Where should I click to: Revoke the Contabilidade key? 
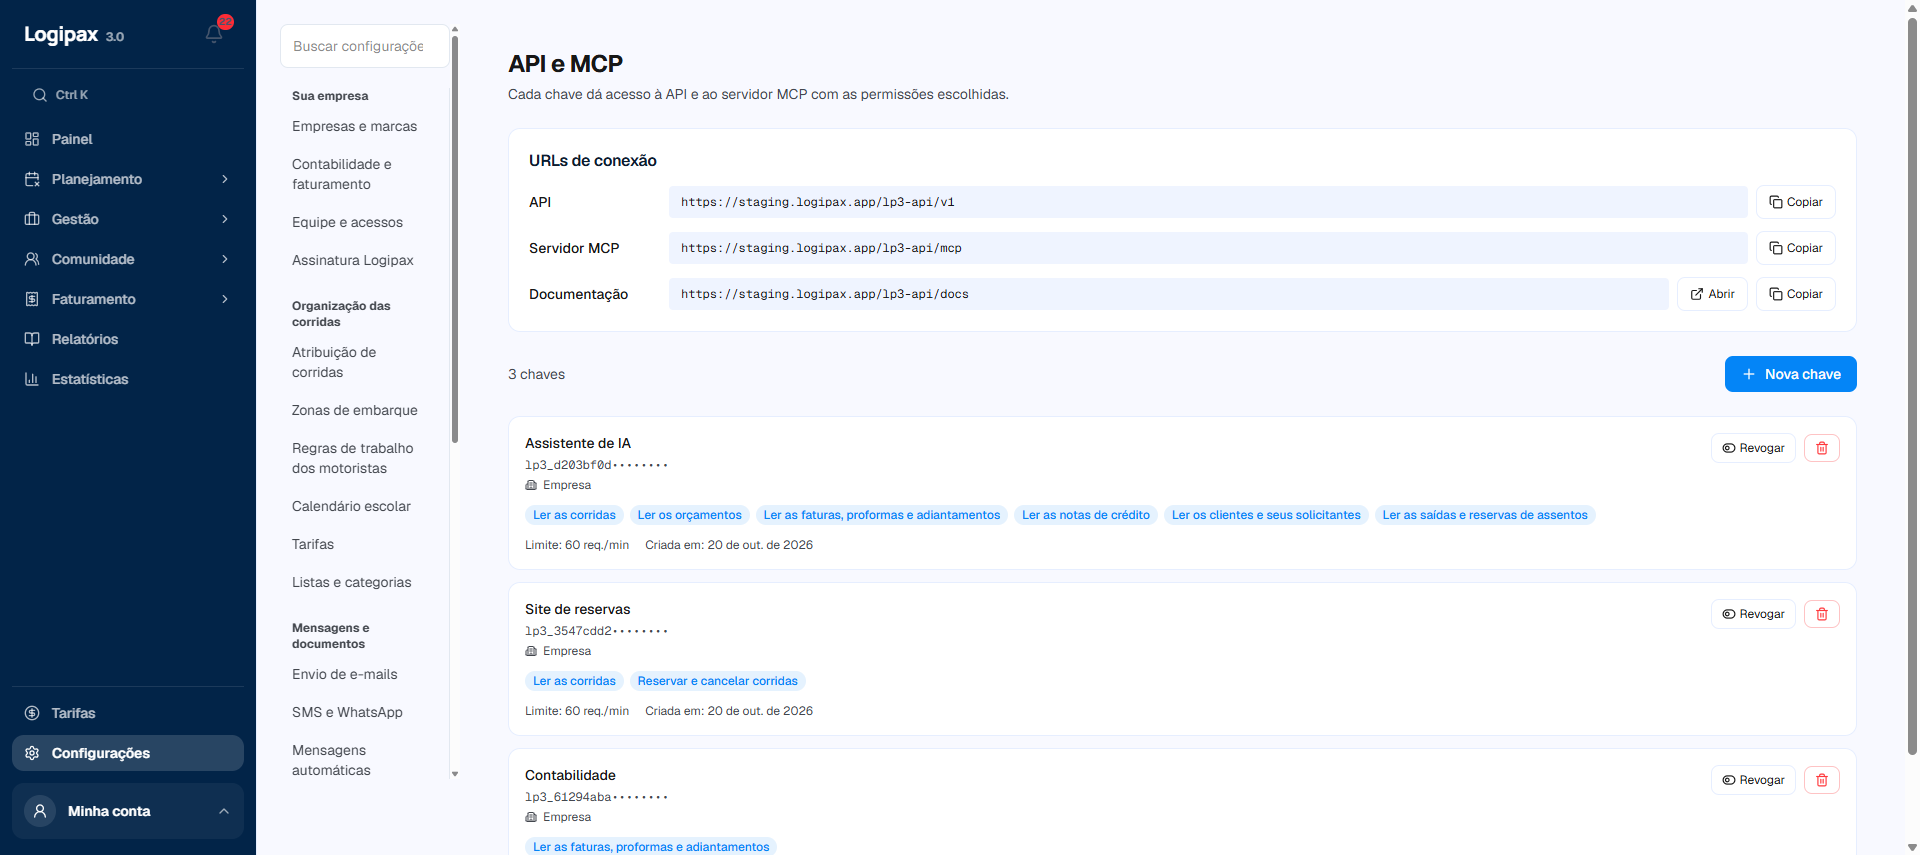coord(1753,780)
